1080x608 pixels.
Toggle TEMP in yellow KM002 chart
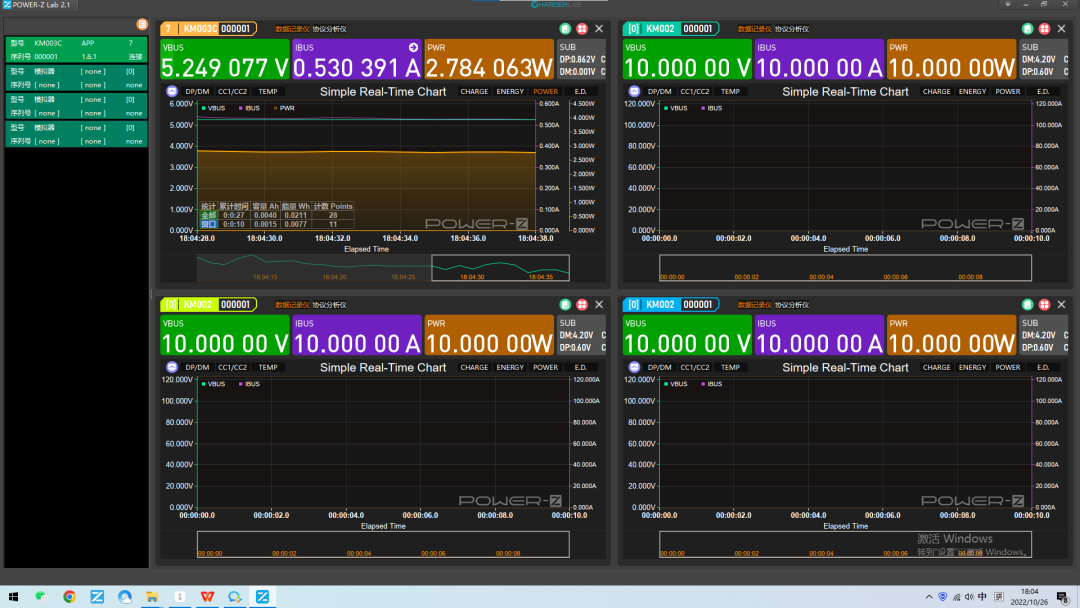pos(268,368)
